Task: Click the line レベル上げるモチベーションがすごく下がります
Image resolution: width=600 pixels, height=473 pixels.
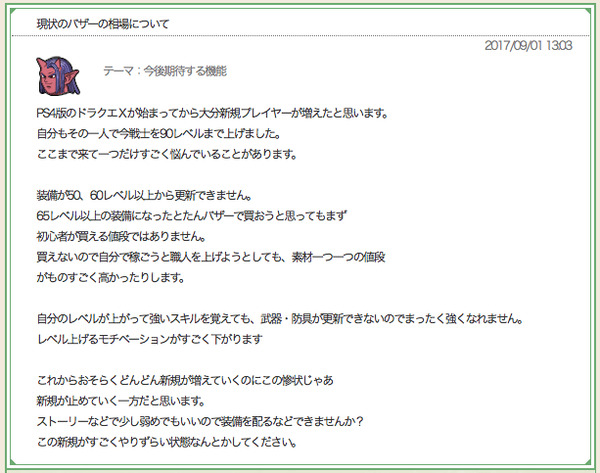Action: click(x=150, y=339)
